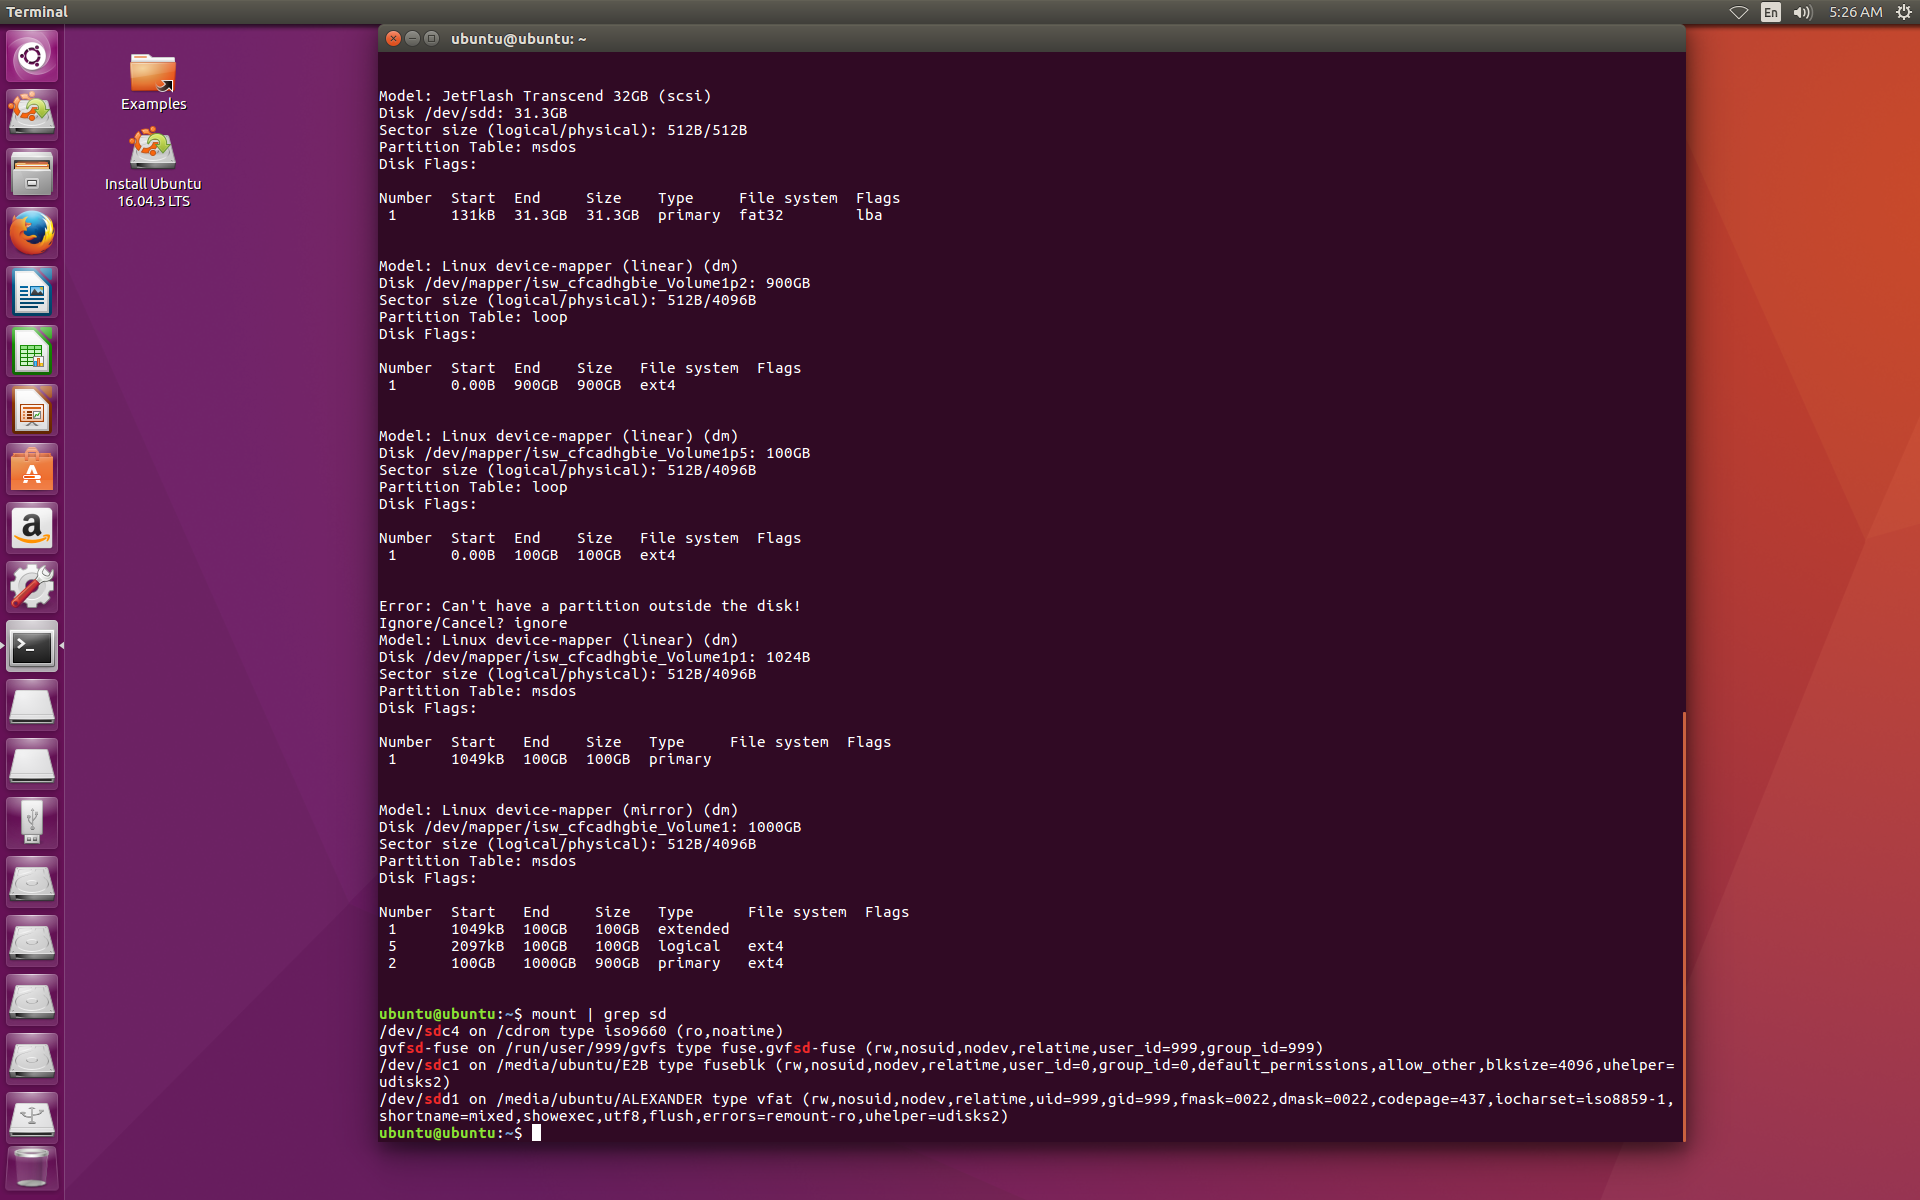Open LibreOffice Impress
The image size is (1920, 1200).
(32, 410)
